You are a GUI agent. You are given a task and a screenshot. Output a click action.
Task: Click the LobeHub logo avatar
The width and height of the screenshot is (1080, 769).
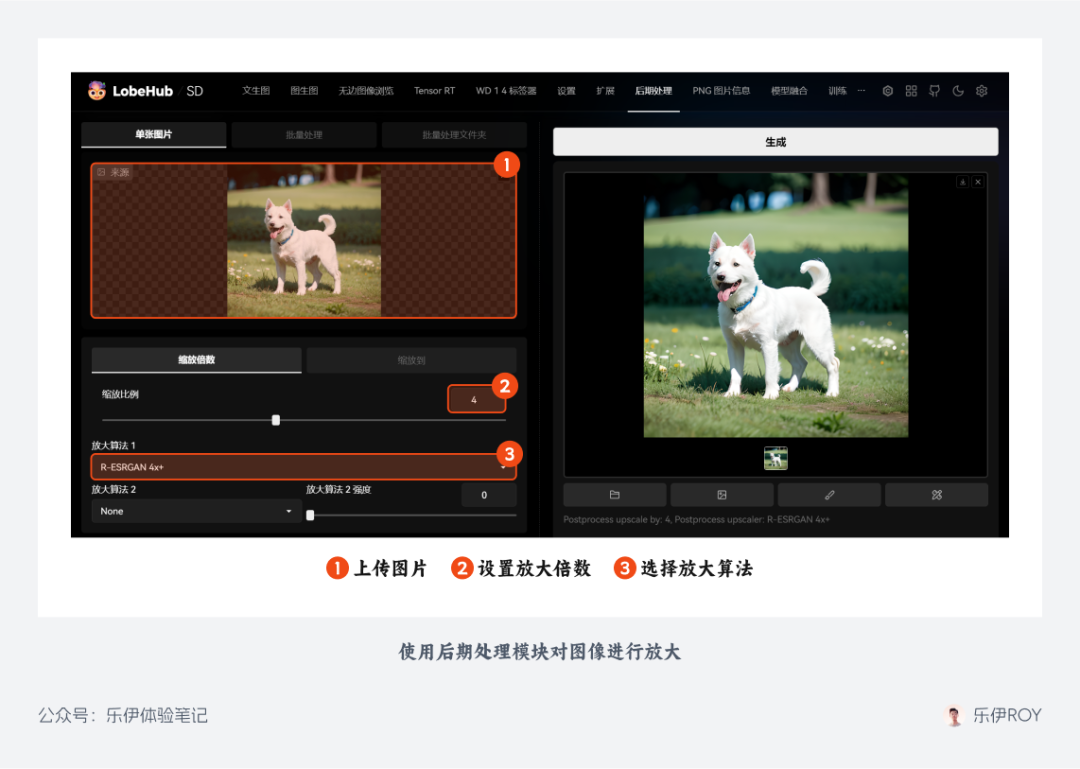click(97, 91)
